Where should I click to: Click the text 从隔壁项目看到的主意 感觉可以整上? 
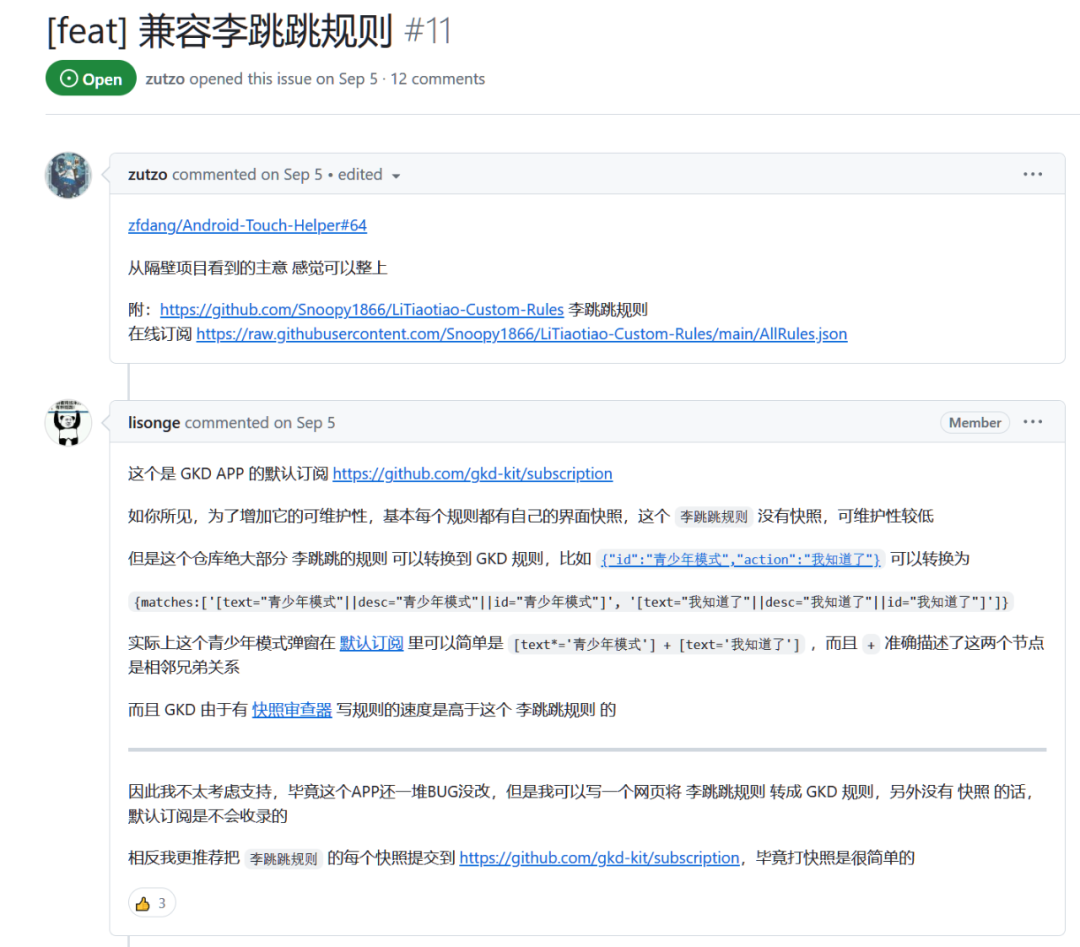click(258, 267)
